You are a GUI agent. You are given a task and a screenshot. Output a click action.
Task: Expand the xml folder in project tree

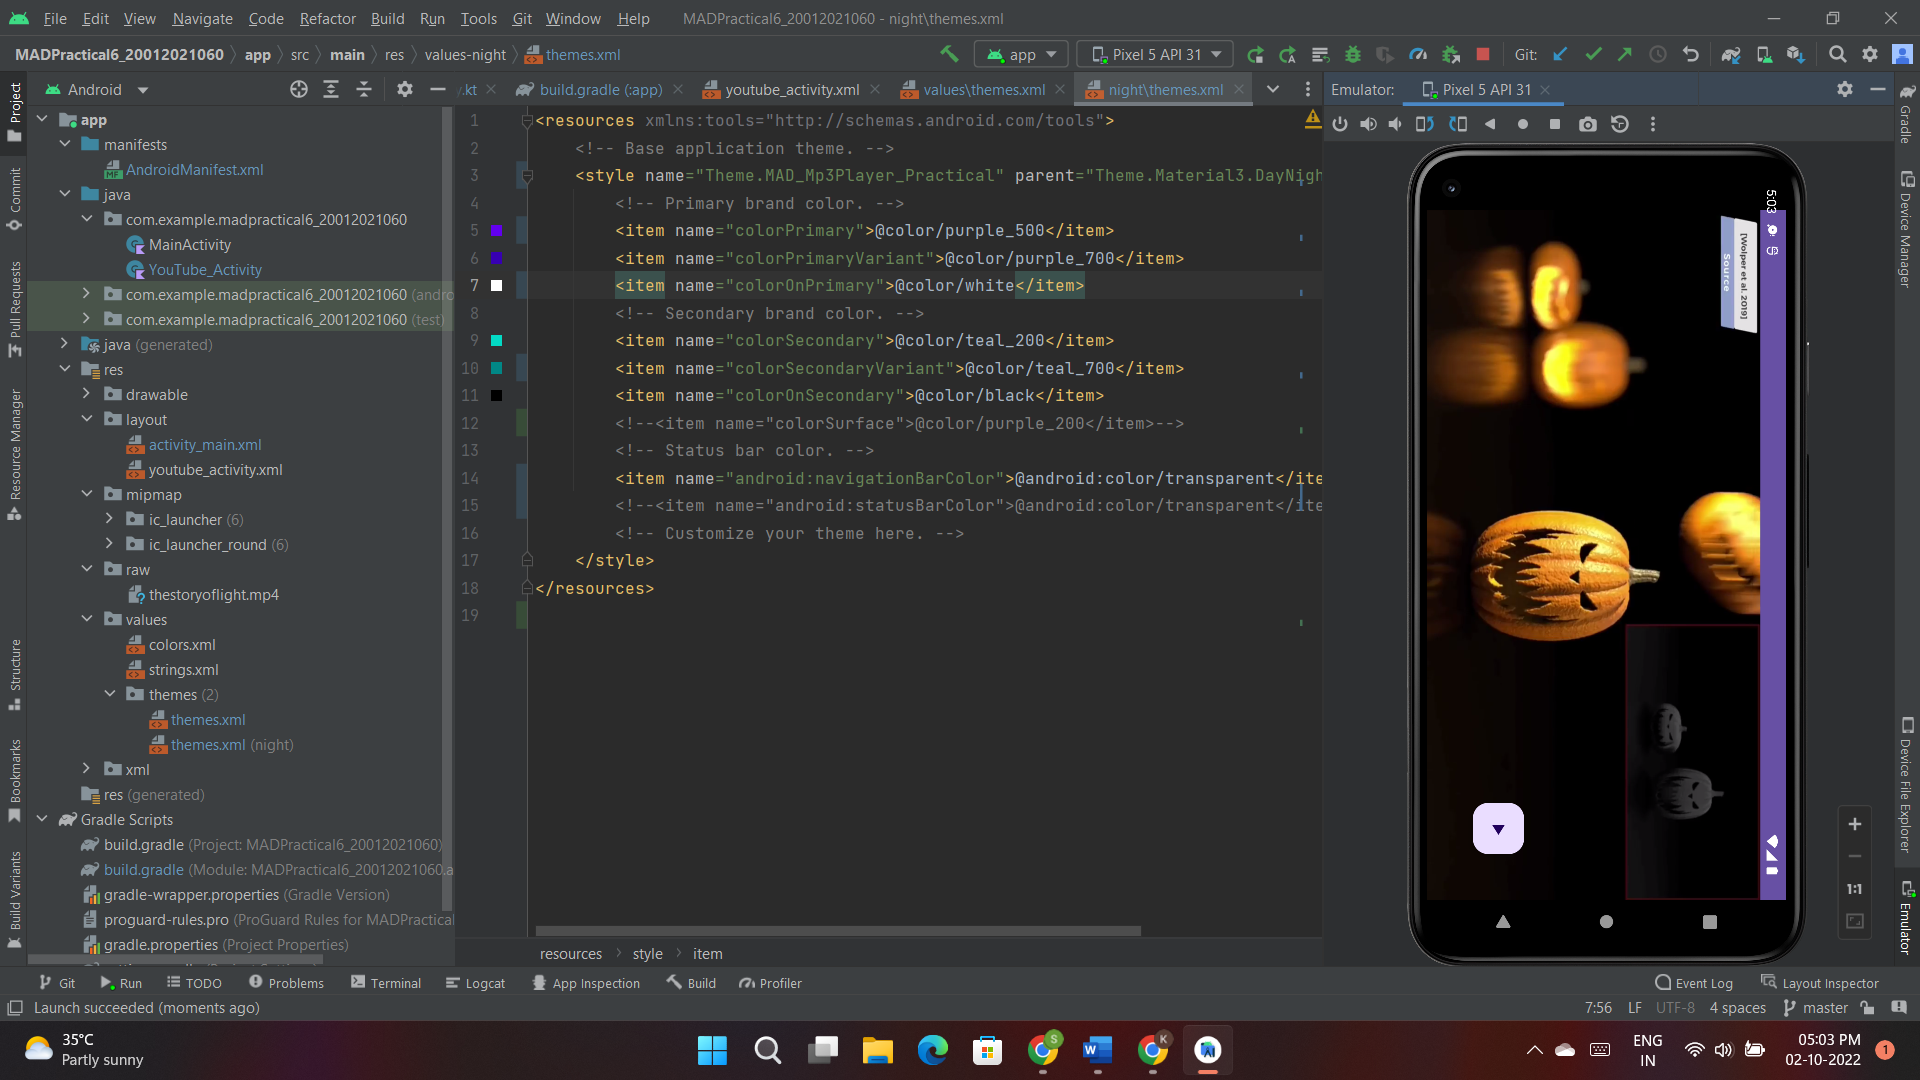point(87,769)
